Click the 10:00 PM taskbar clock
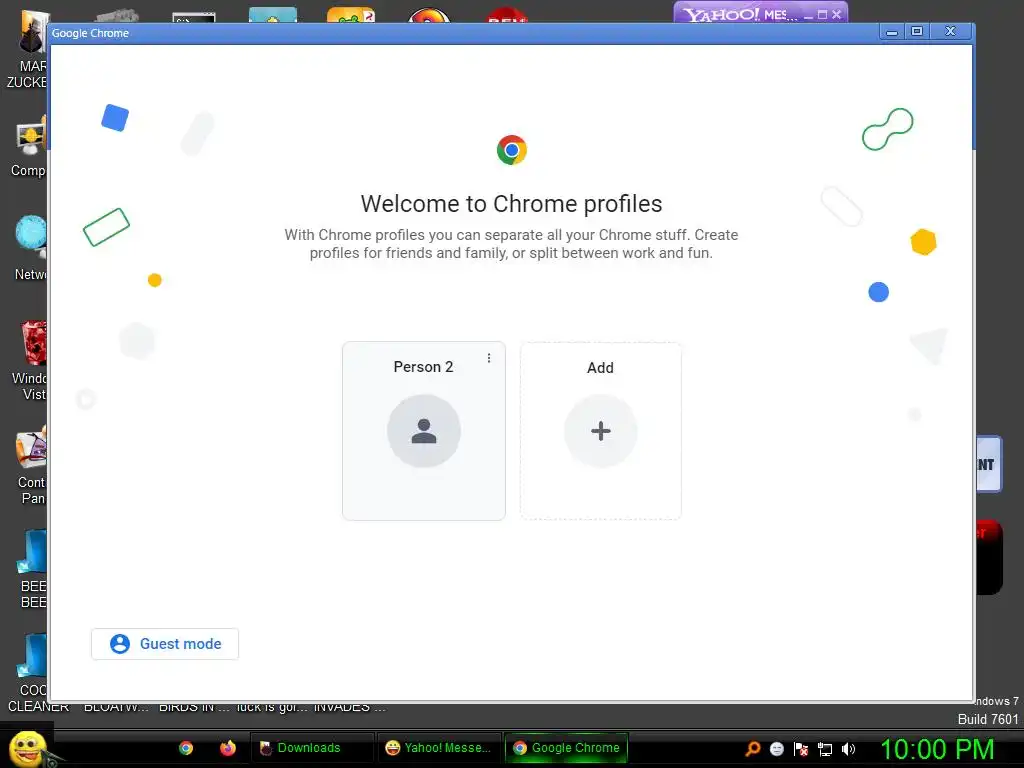The width and height of the screenshot is (1024, 768). pos(937,749)
